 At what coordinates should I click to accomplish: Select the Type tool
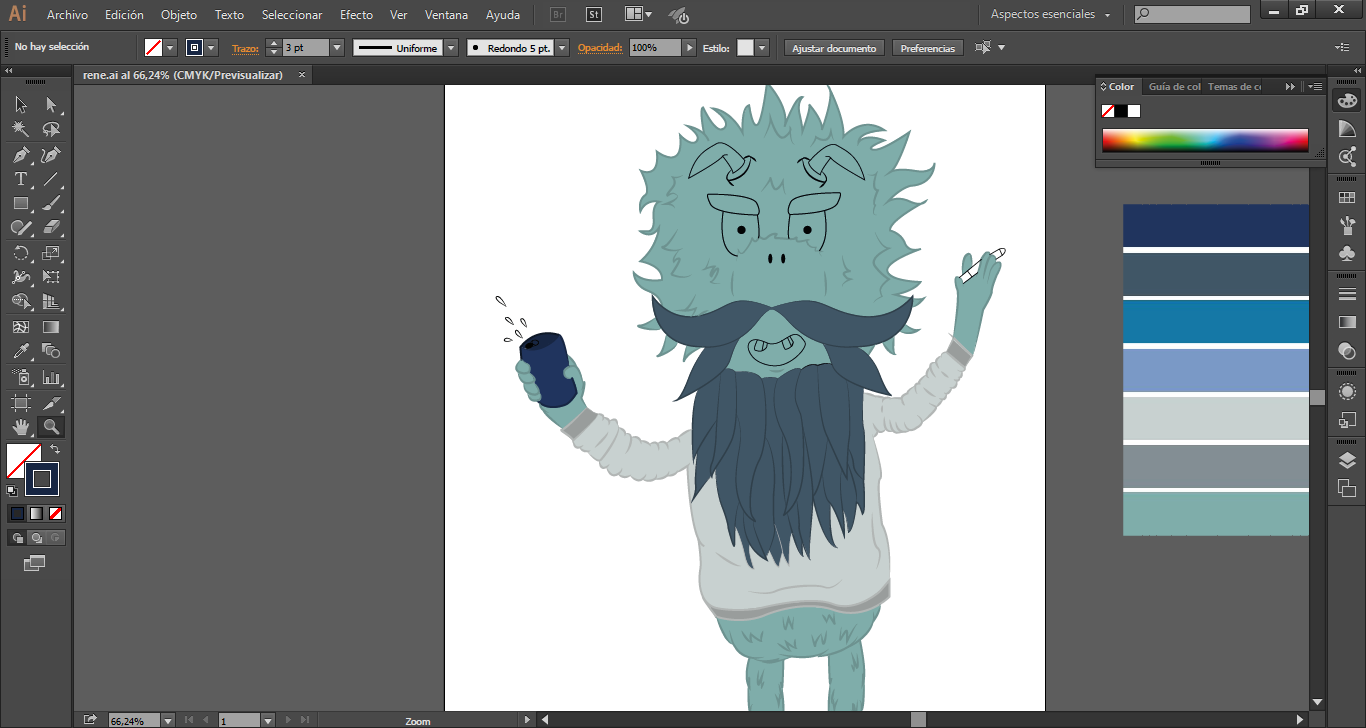(20, 179)
